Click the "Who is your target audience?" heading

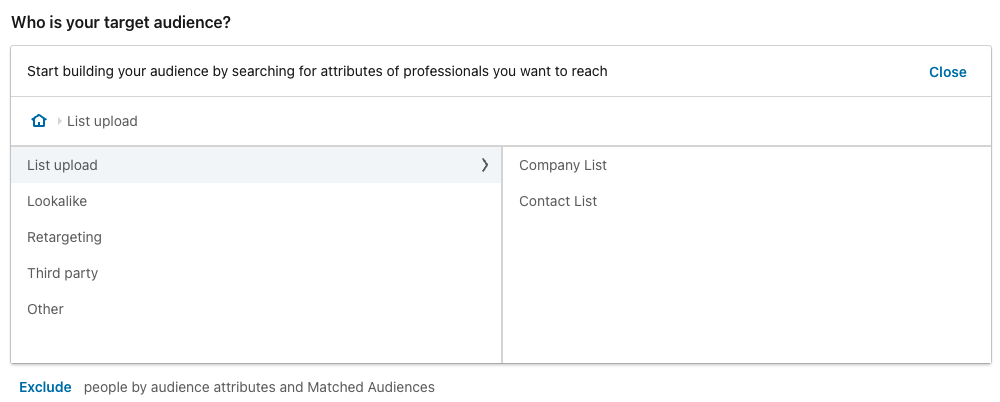(121, 21)
